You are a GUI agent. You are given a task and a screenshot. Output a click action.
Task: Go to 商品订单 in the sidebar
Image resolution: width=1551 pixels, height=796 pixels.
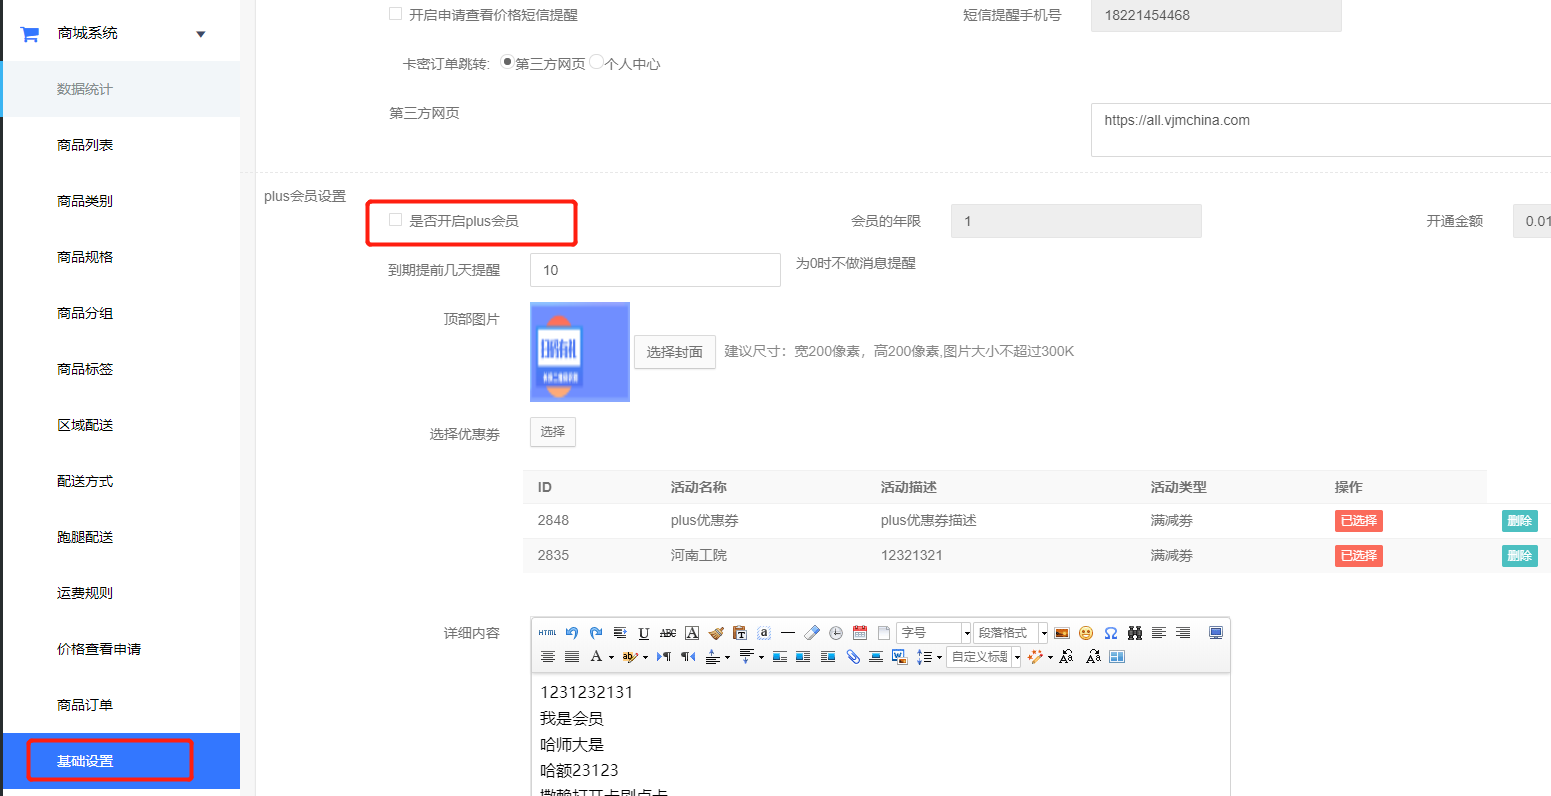point(85,705)
